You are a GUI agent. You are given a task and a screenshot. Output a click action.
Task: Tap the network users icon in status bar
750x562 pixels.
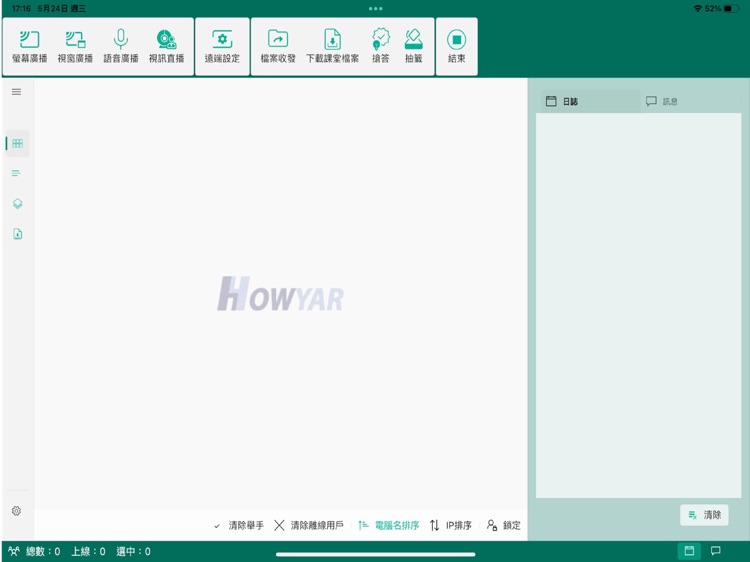(14, 551)
